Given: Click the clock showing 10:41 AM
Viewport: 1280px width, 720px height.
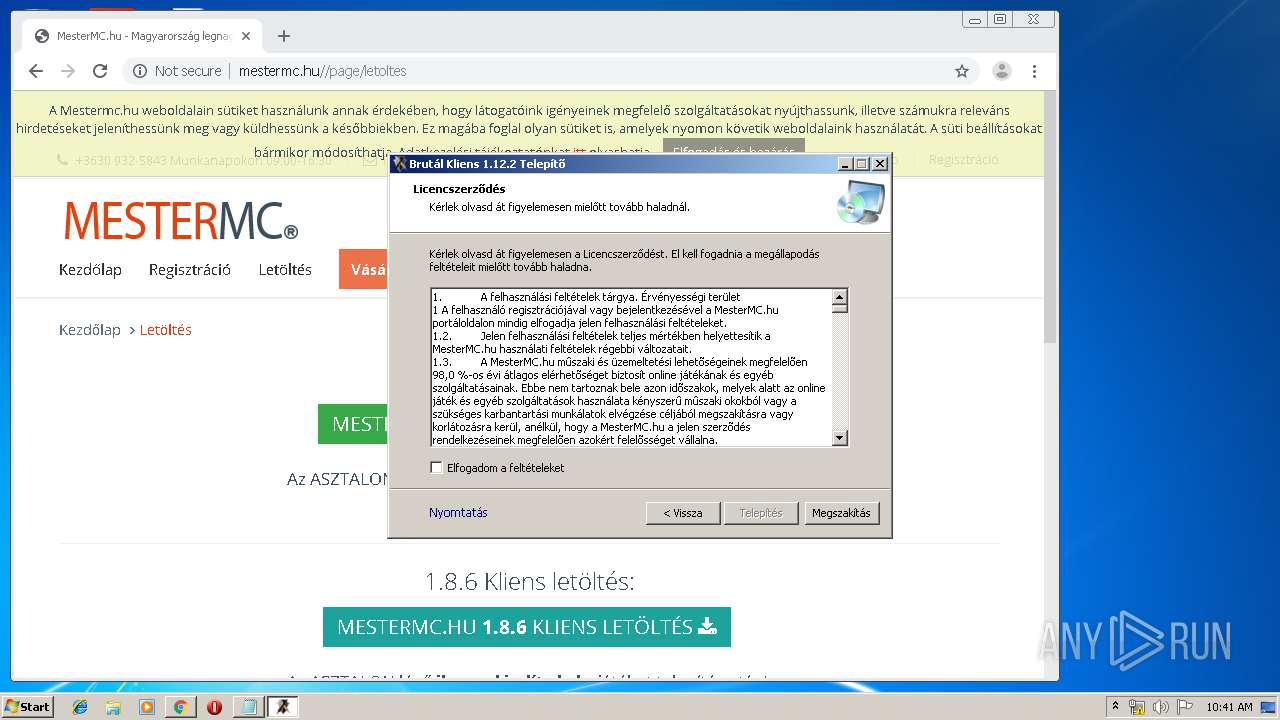Looking at the screenshot, I should 1229,707.
